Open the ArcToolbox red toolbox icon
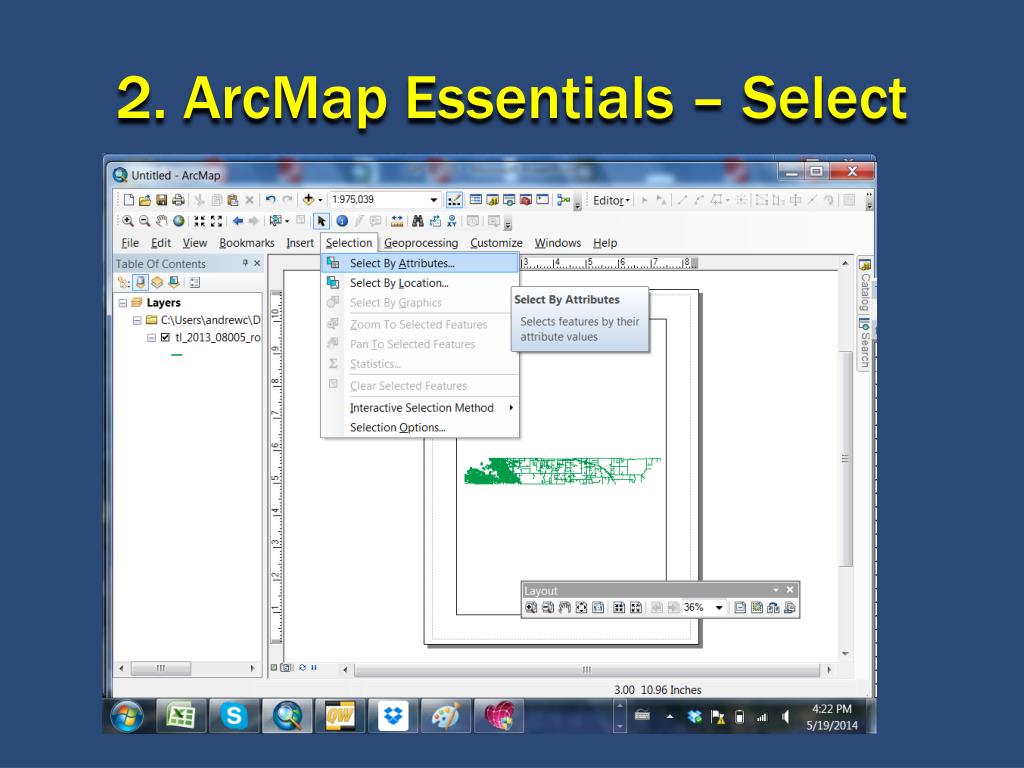The image size is (1024, 768). pyautogui.click(x=526, y=200)
